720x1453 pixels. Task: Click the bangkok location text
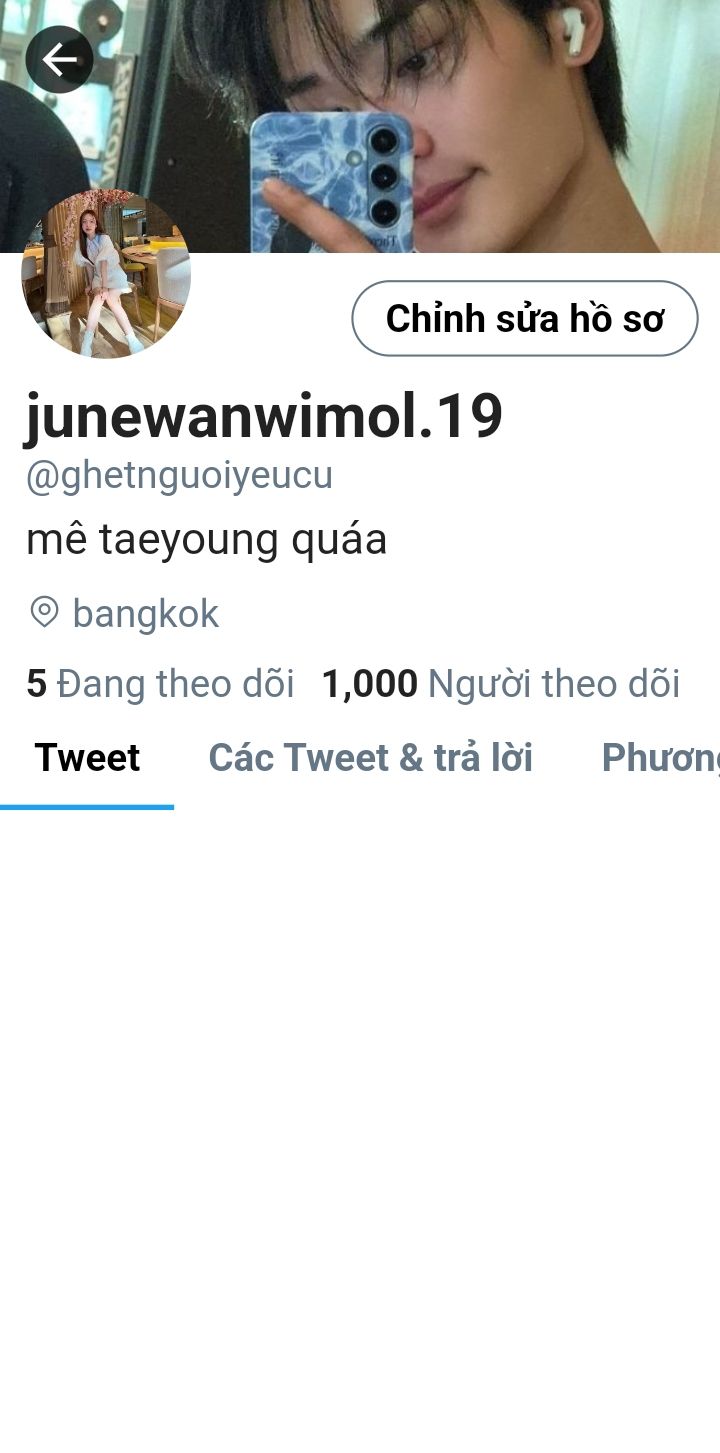pos(146,613)
